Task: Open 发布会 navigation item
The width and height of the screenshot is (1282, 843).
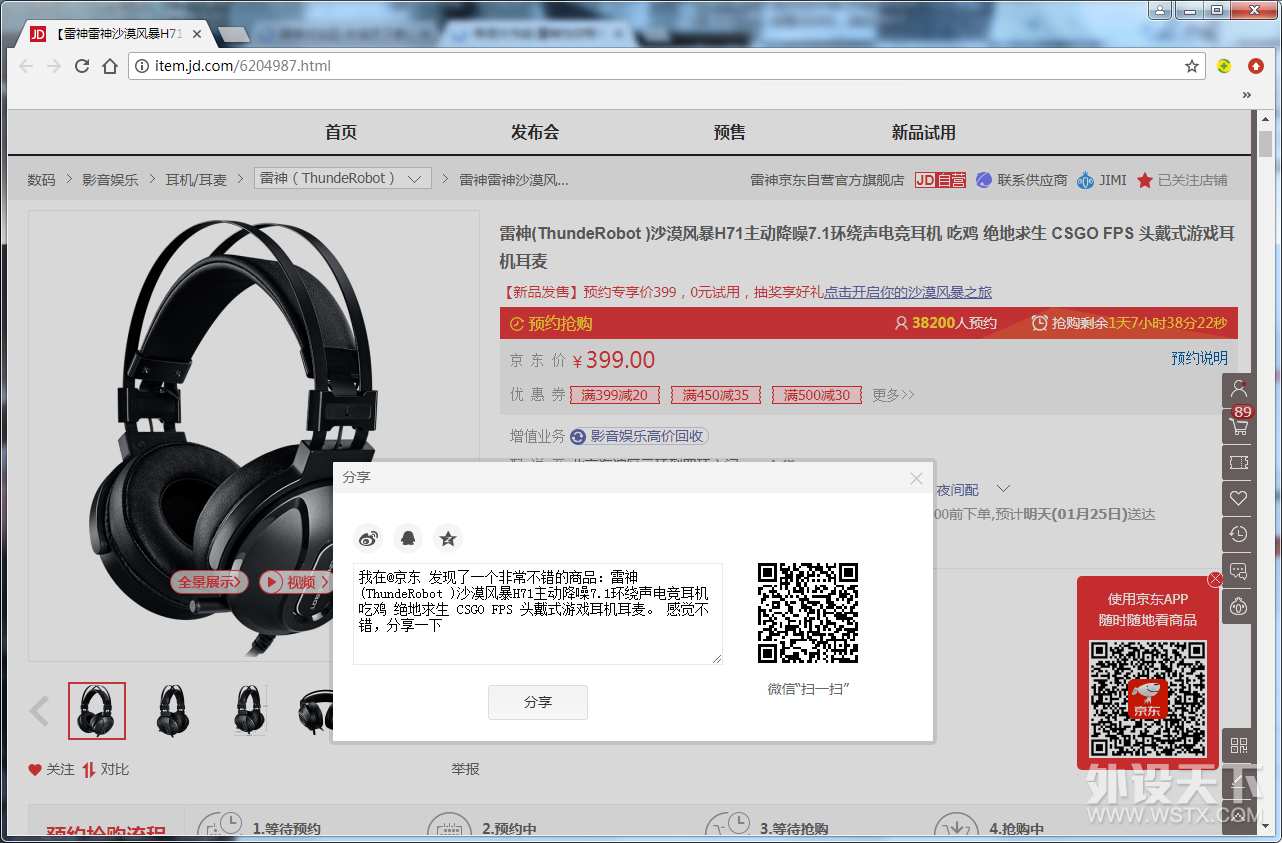Action: point(535,132)
